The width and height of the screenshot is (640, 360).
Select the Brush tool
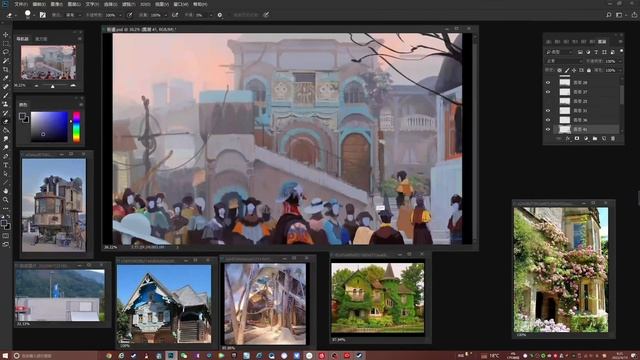[x=6, y=95]
